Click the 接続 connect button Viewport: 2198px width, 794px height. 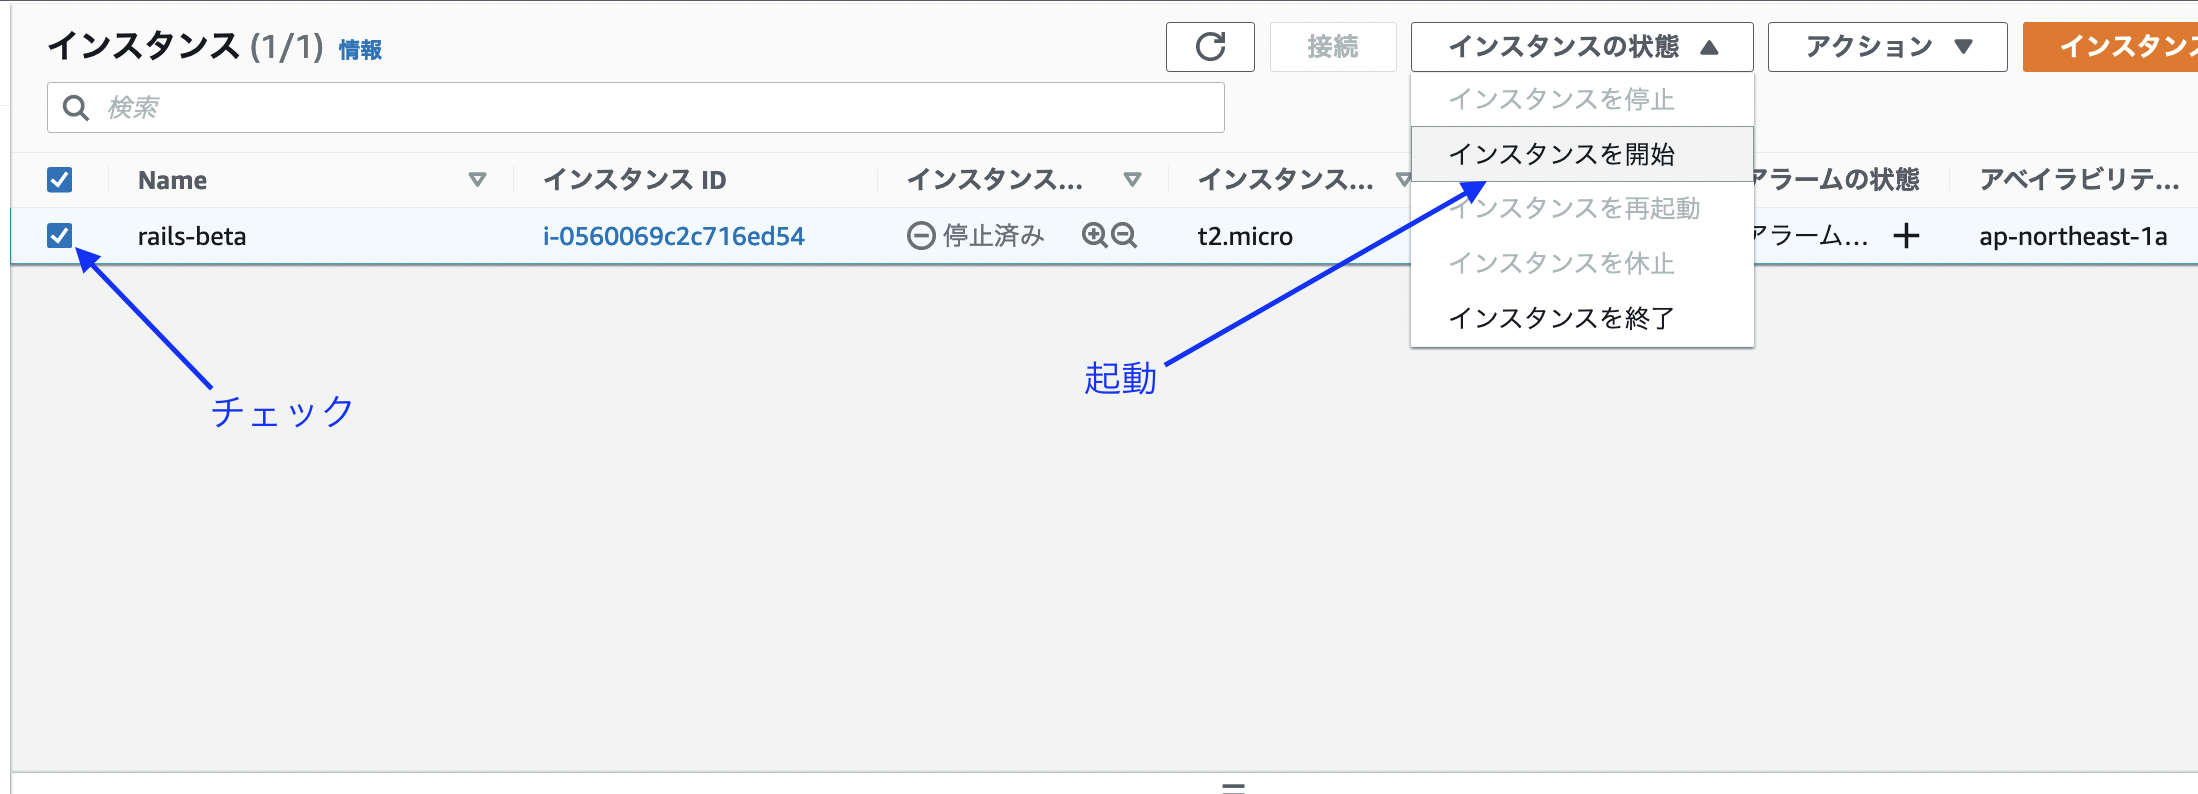(x=1332, y=47)
